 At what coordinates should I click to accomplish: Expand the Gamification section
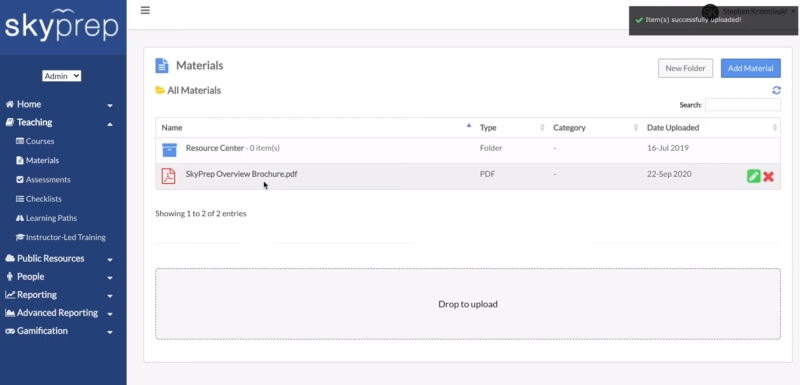coord(59,331)
